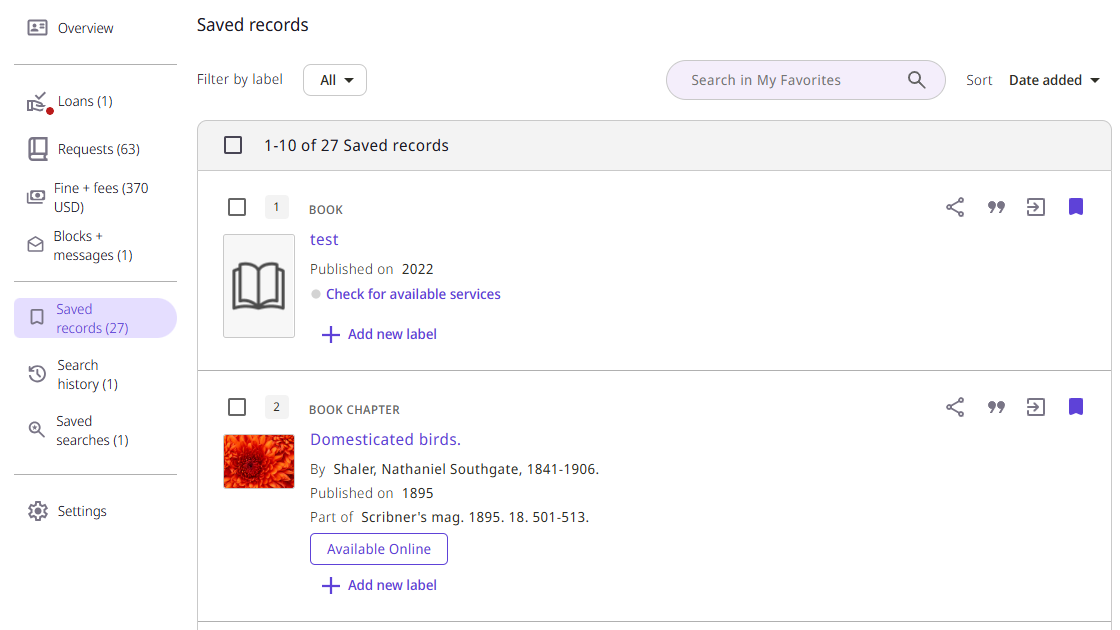Click export icon for the 'test' record
The width and height of the screenshot is (1120, 630).
point(1036,207)
